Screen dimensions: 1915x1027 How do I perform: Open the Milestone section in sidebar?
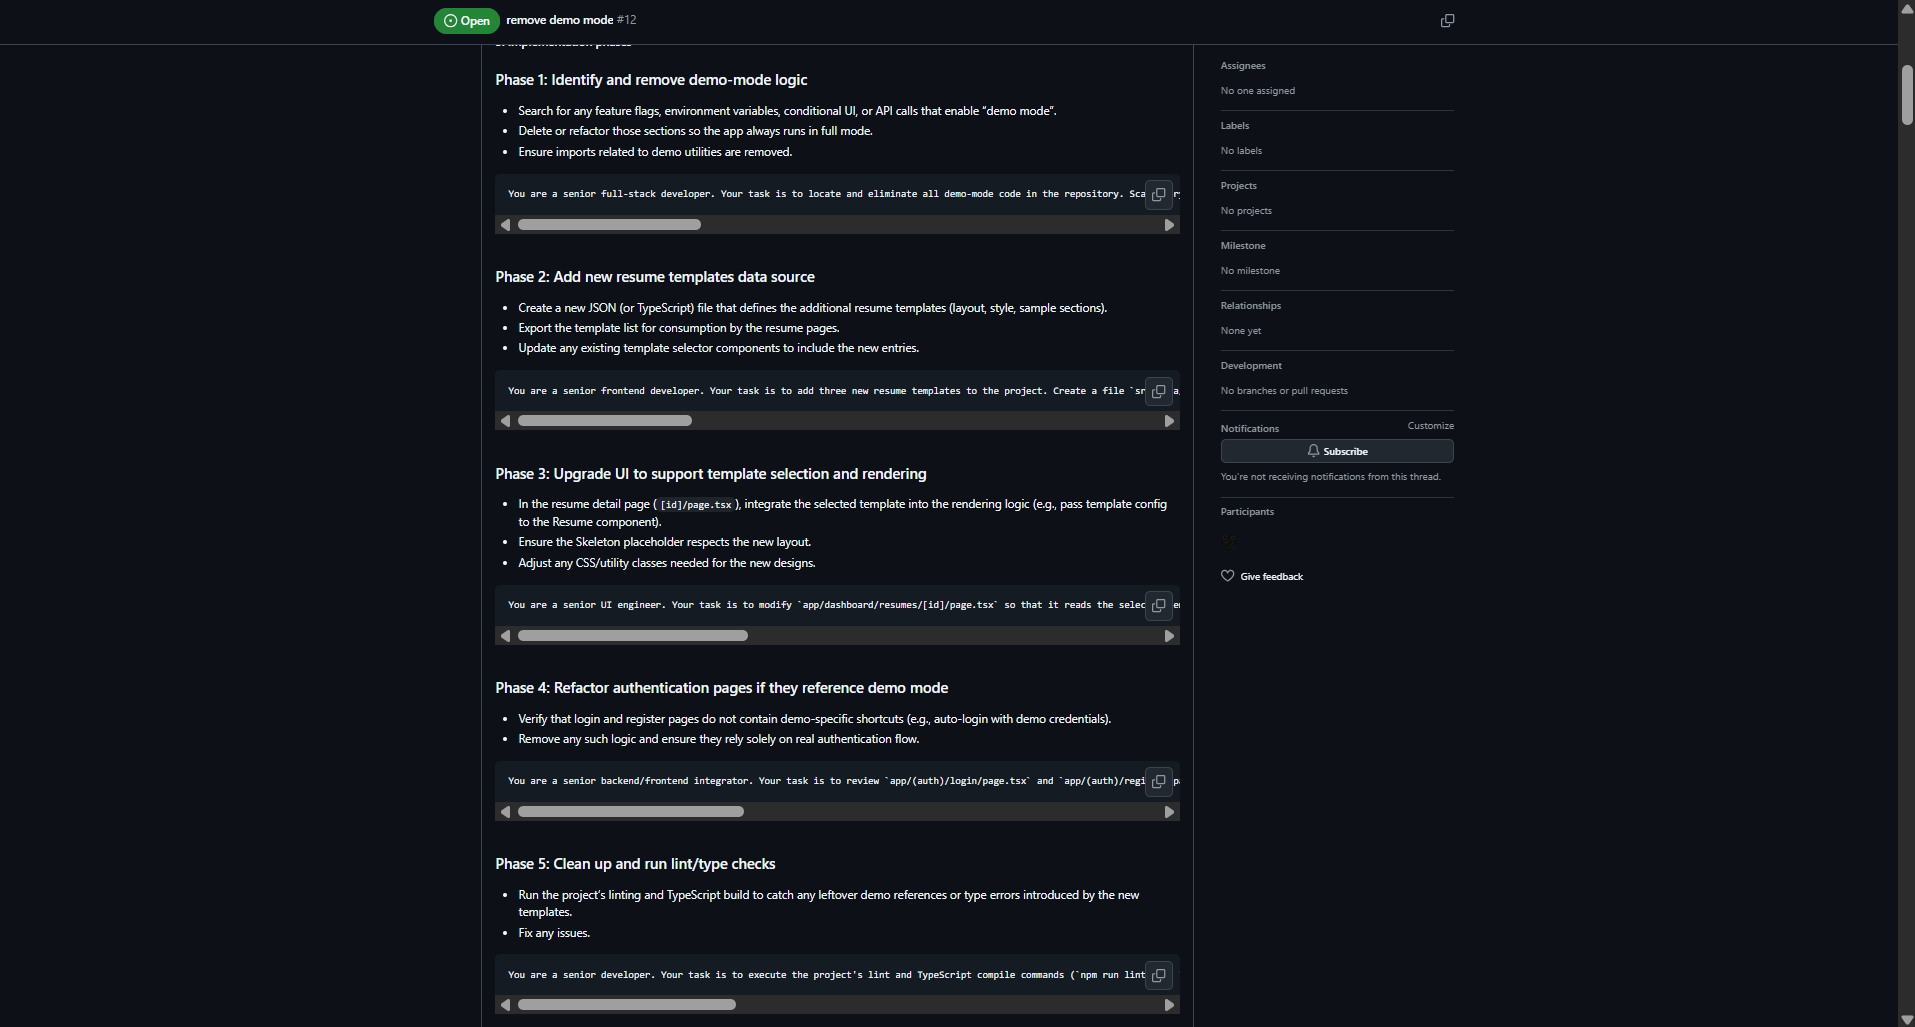(x=1243, y=246)
